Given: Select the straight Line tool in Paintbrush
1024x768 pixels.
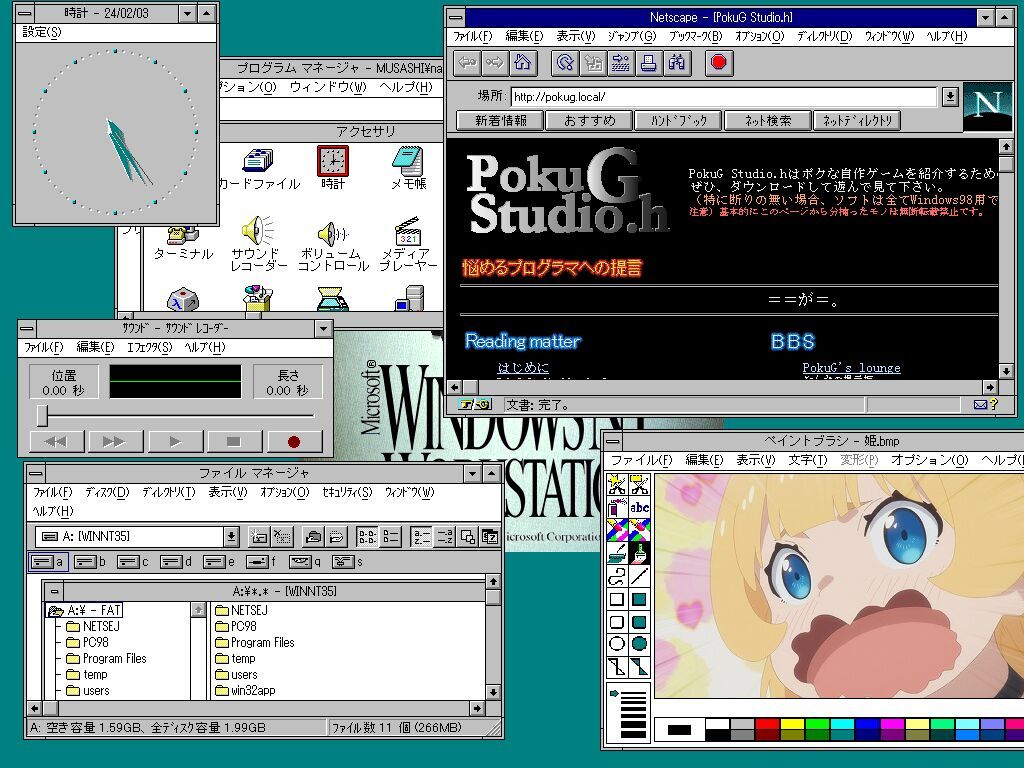Looking at the screenshot, I should click(x=639, y=576).
